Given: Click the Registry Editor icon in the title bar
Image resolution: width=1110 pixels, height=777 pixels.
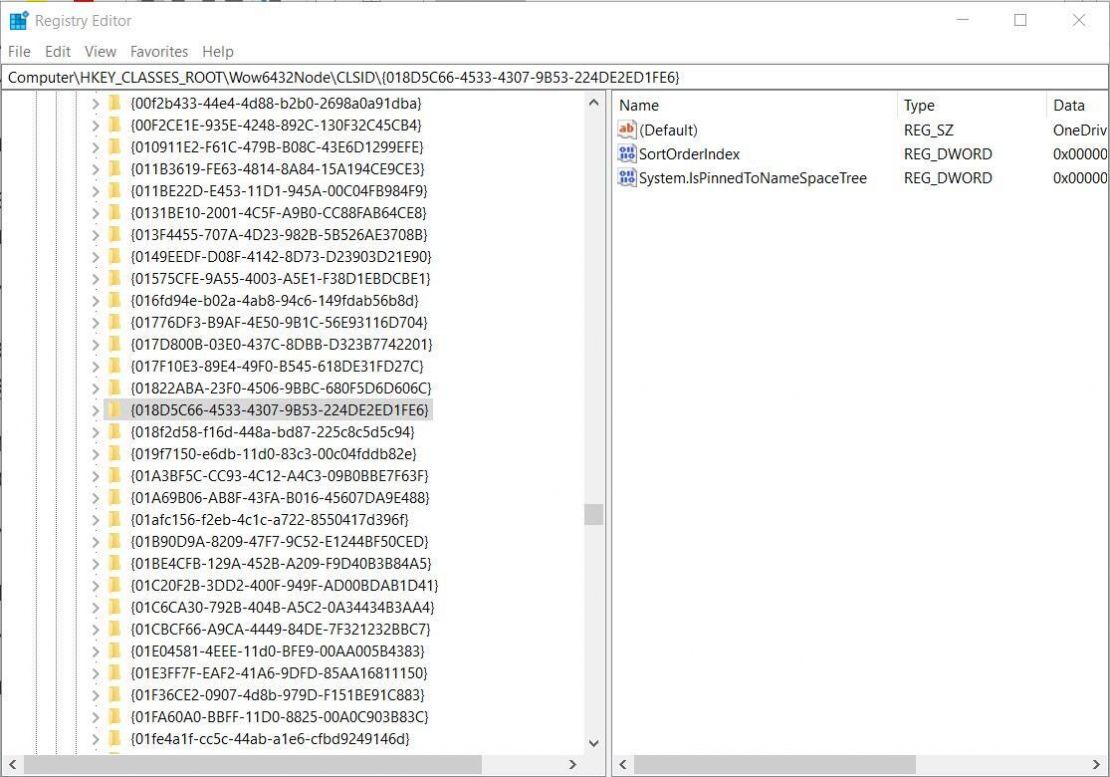Looking at the screenshot, I should [17, 20].
